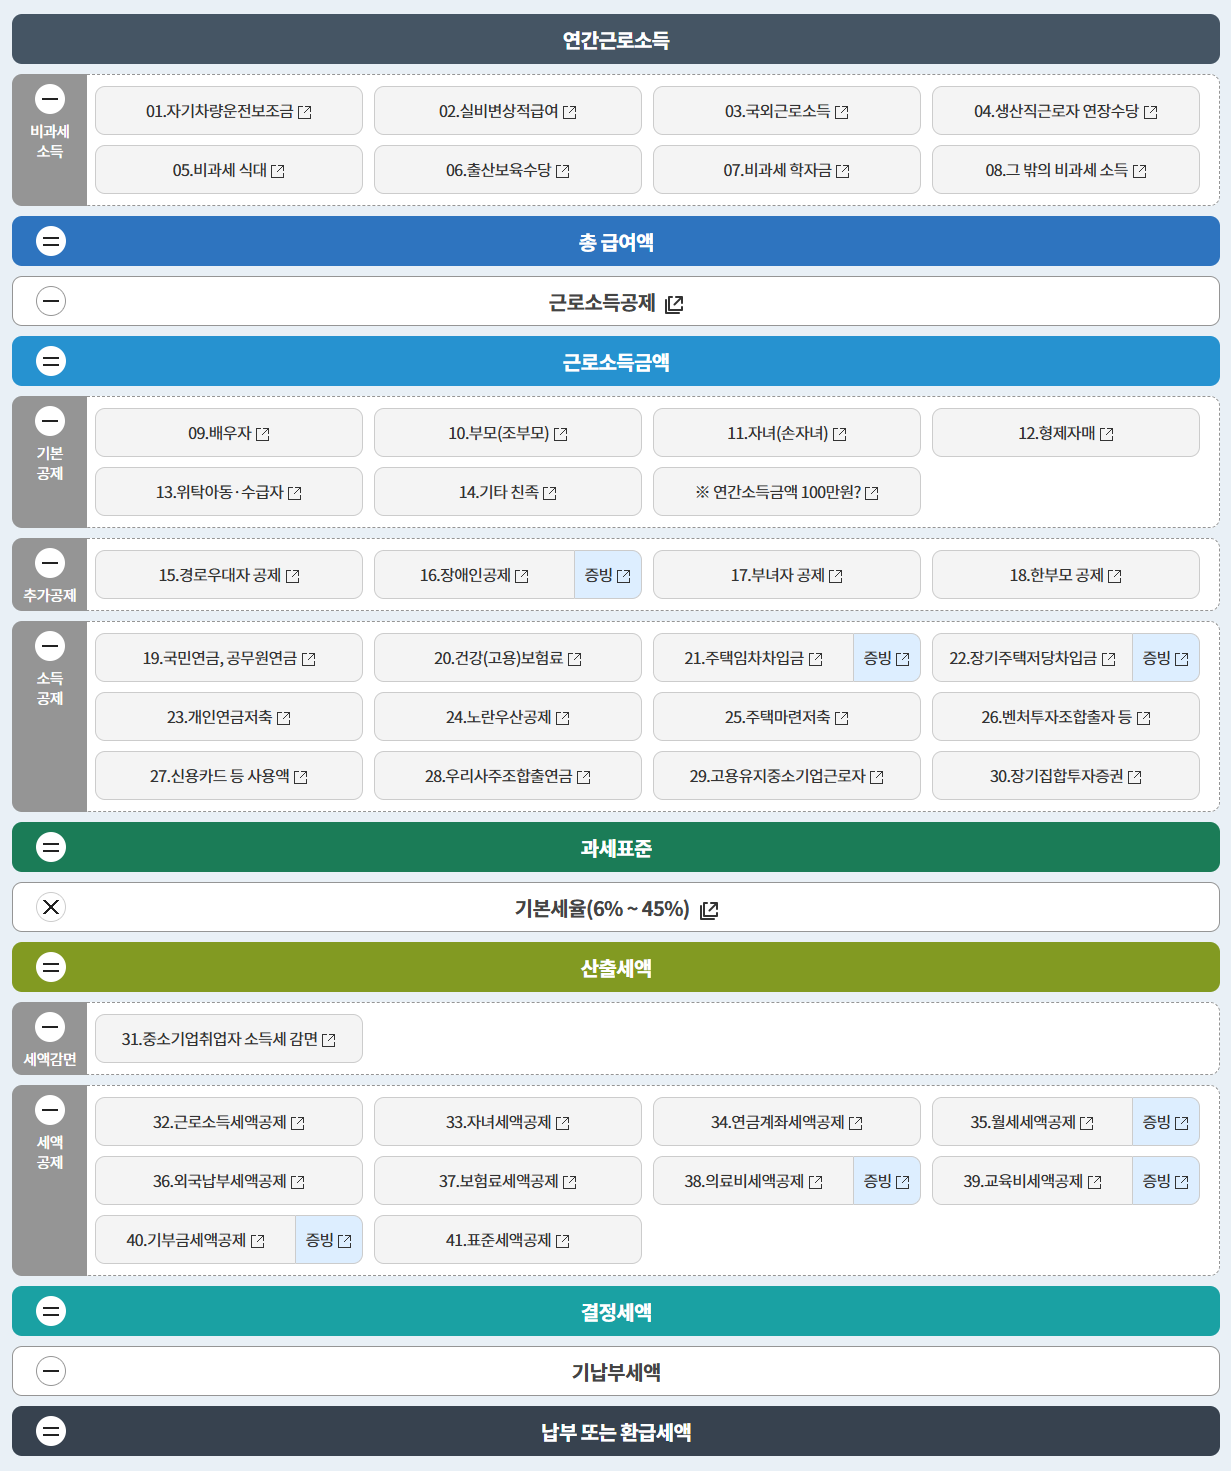Open 07.비과세 학자금 item
This screenshot has height=1471, width=1231.
(x=787, y=170)
